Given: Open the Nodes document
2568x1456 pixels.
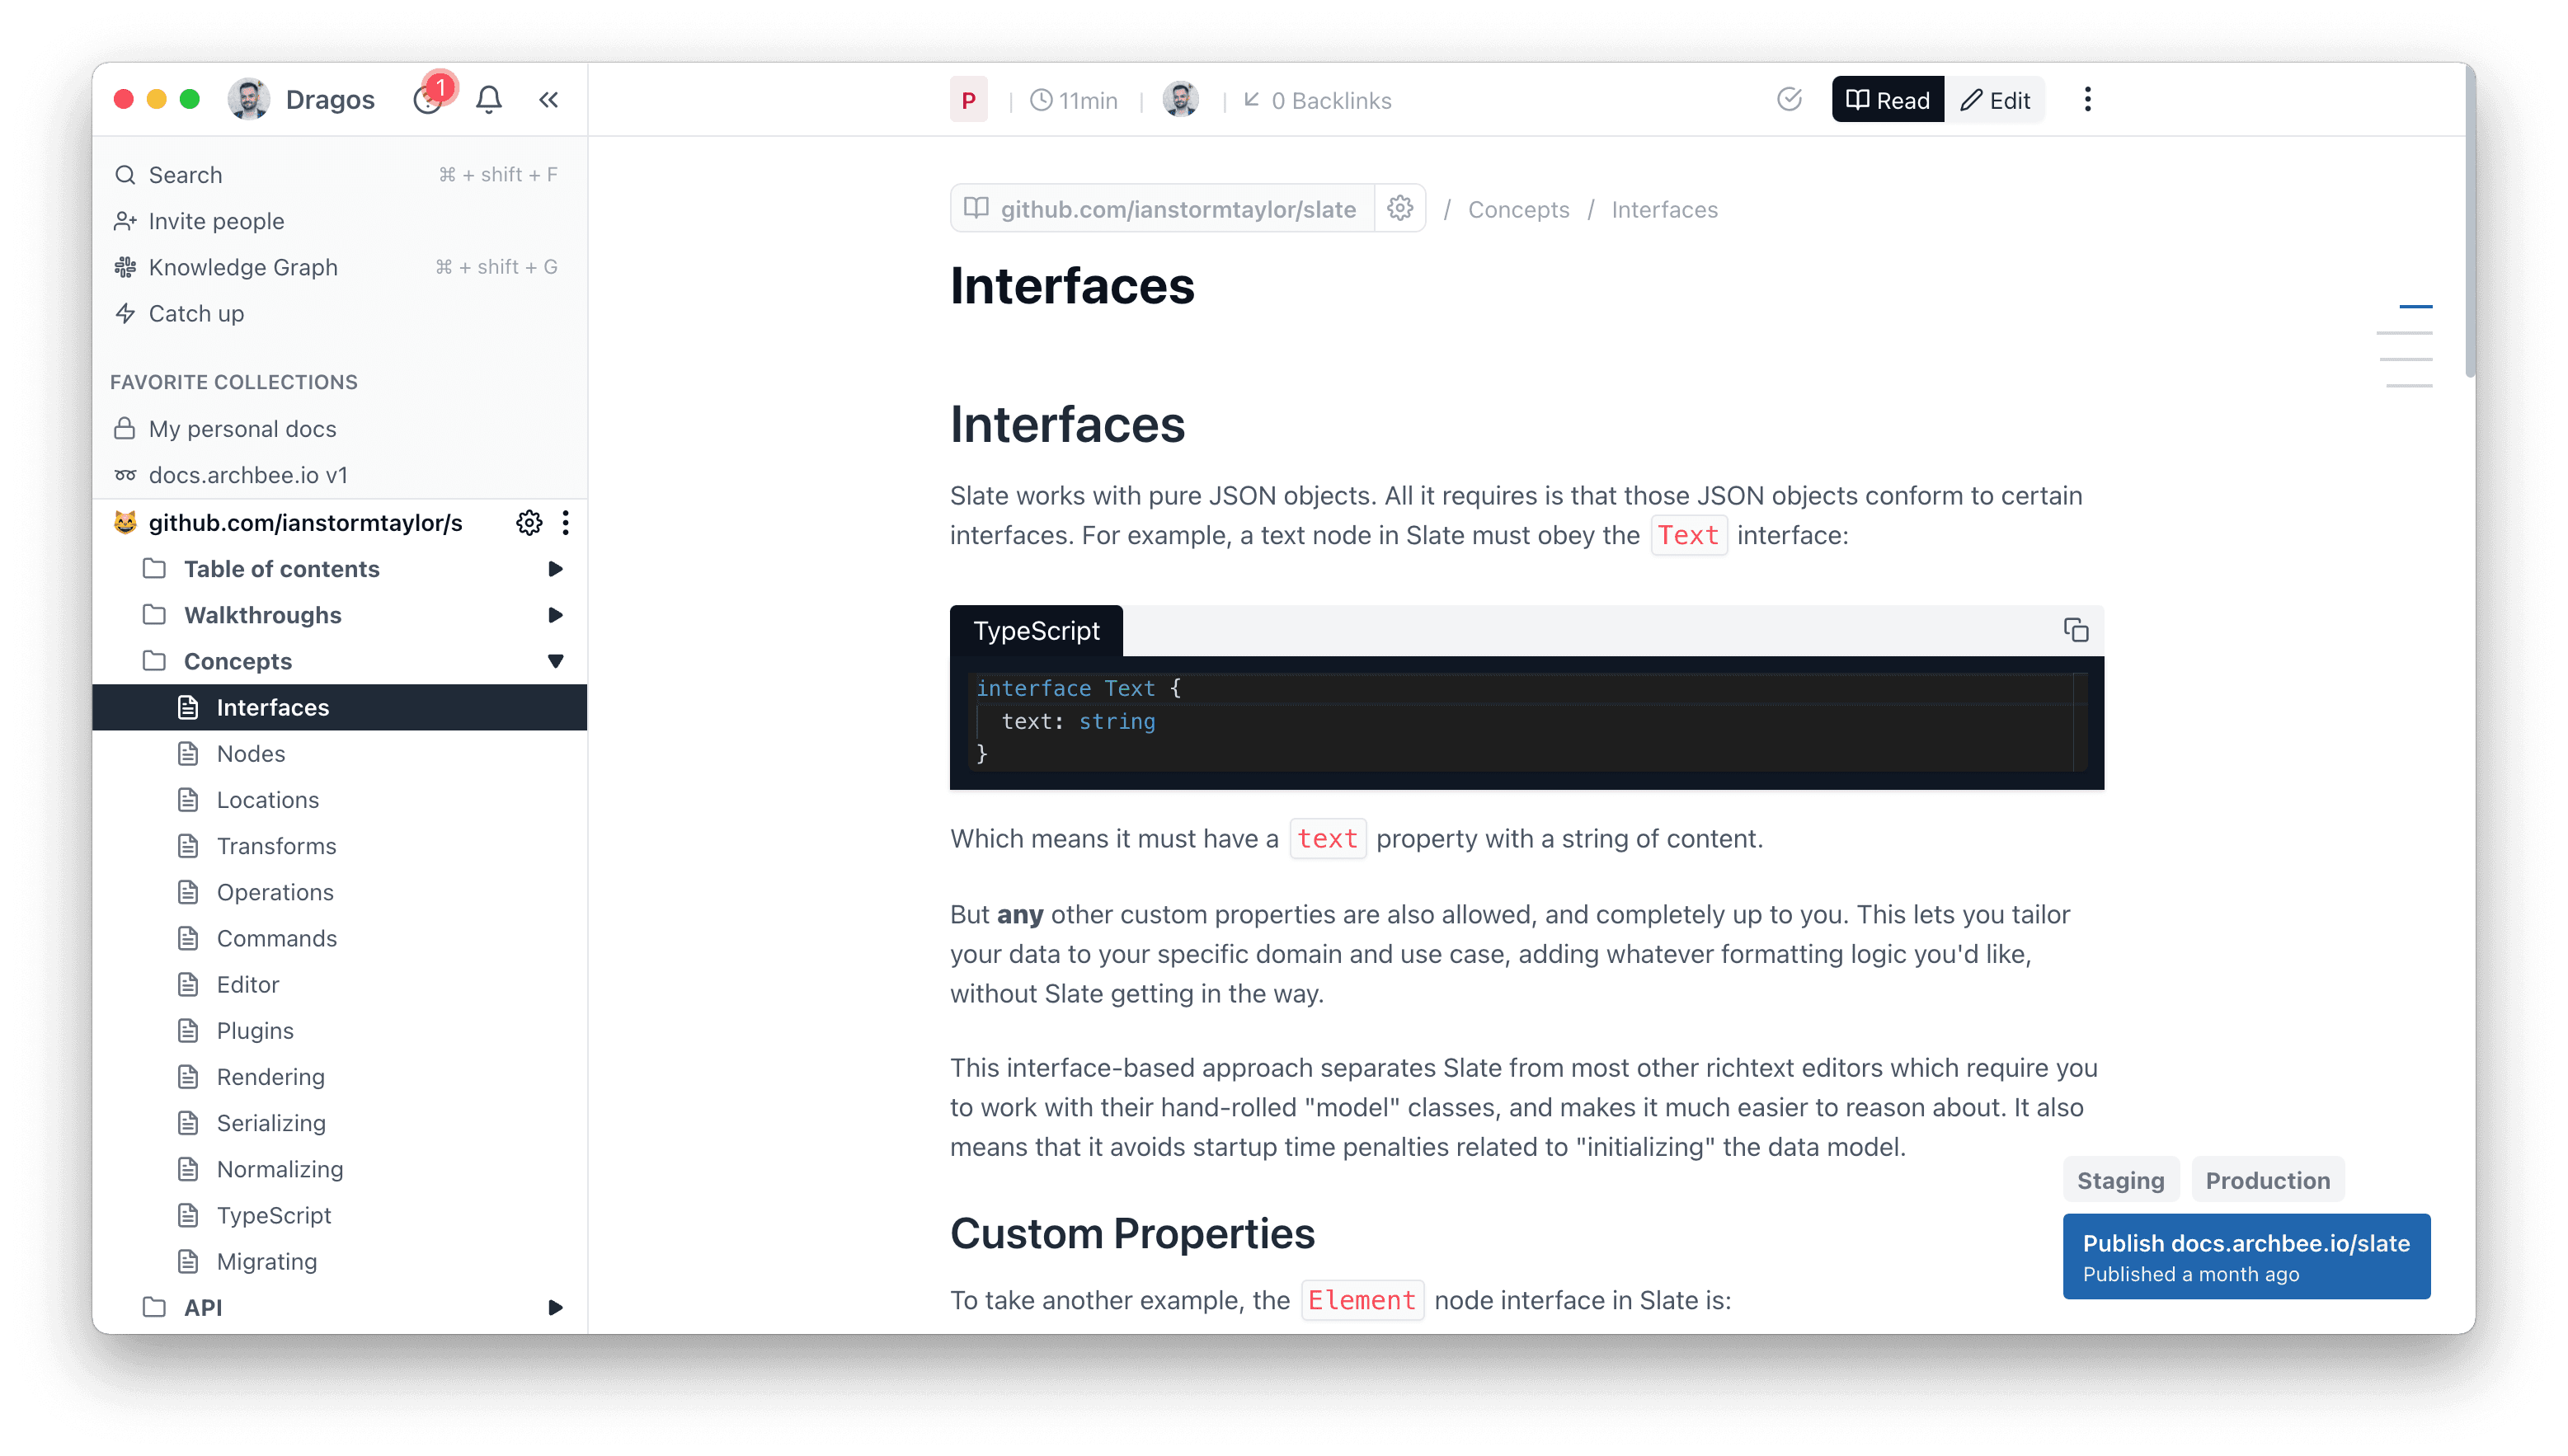Looking at the screenshot, I should pos(251,753).
